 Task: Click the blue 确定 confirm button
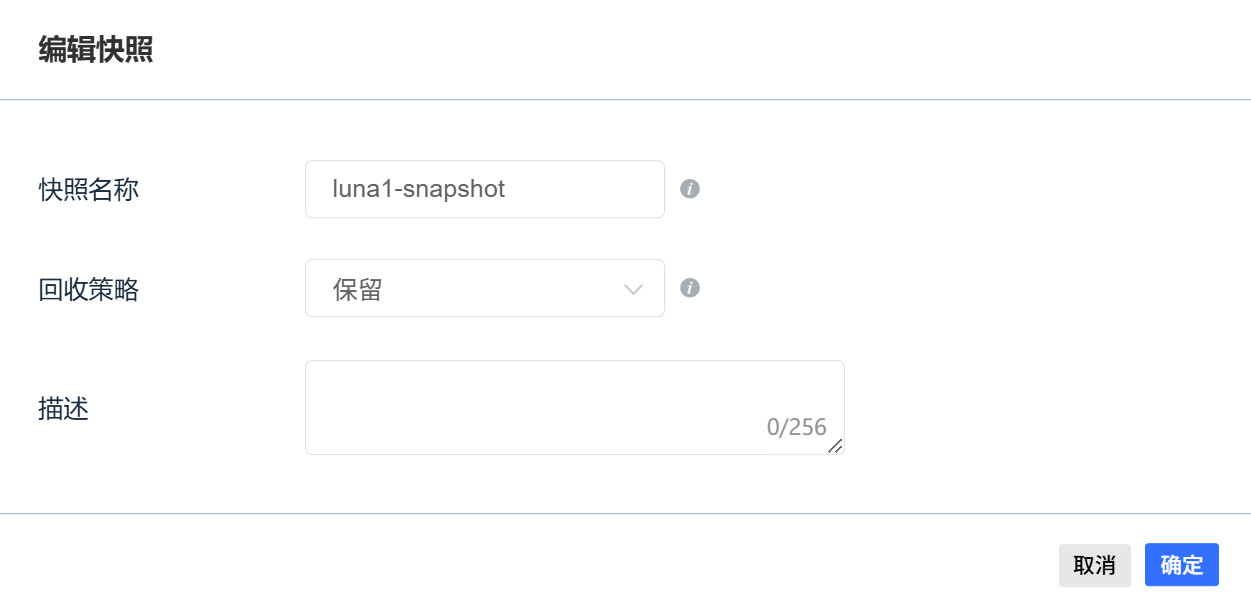point(1182,565)
